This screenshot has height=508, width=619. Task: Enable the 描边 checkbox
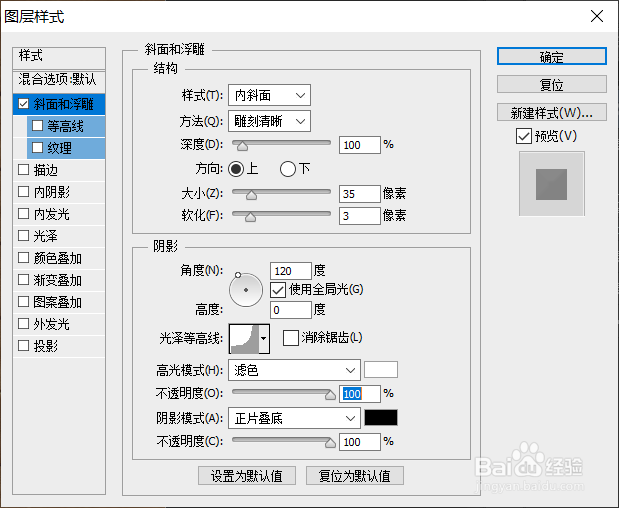(x=24, y=170)
